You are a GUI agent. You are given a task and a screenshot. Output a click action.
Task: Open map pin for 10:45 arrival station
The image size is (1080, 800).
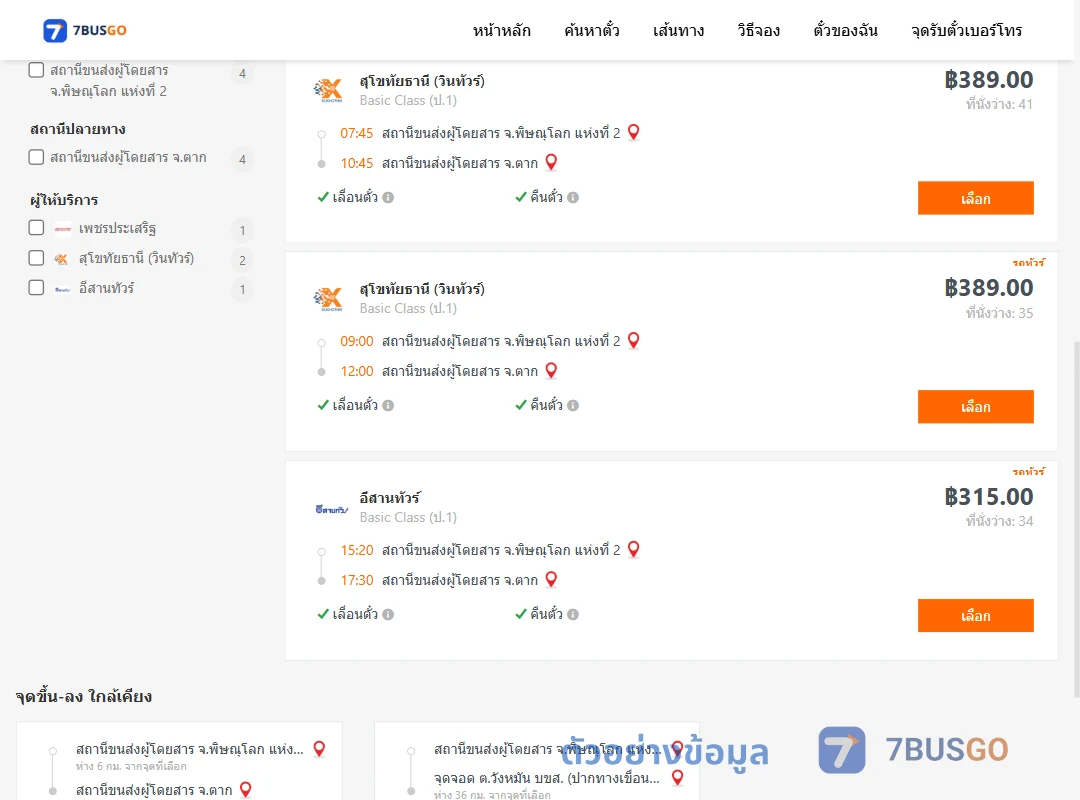[x=551, y=163]
